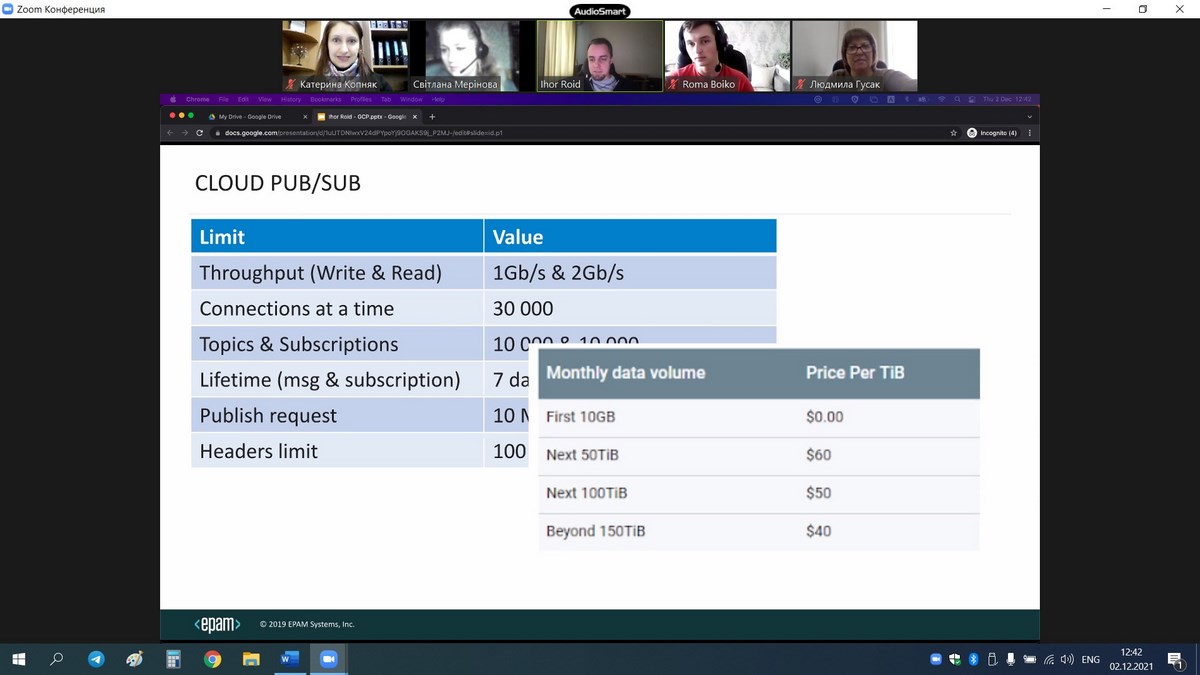Open Windows taskbar search
1200x675 pixels.
57,659
